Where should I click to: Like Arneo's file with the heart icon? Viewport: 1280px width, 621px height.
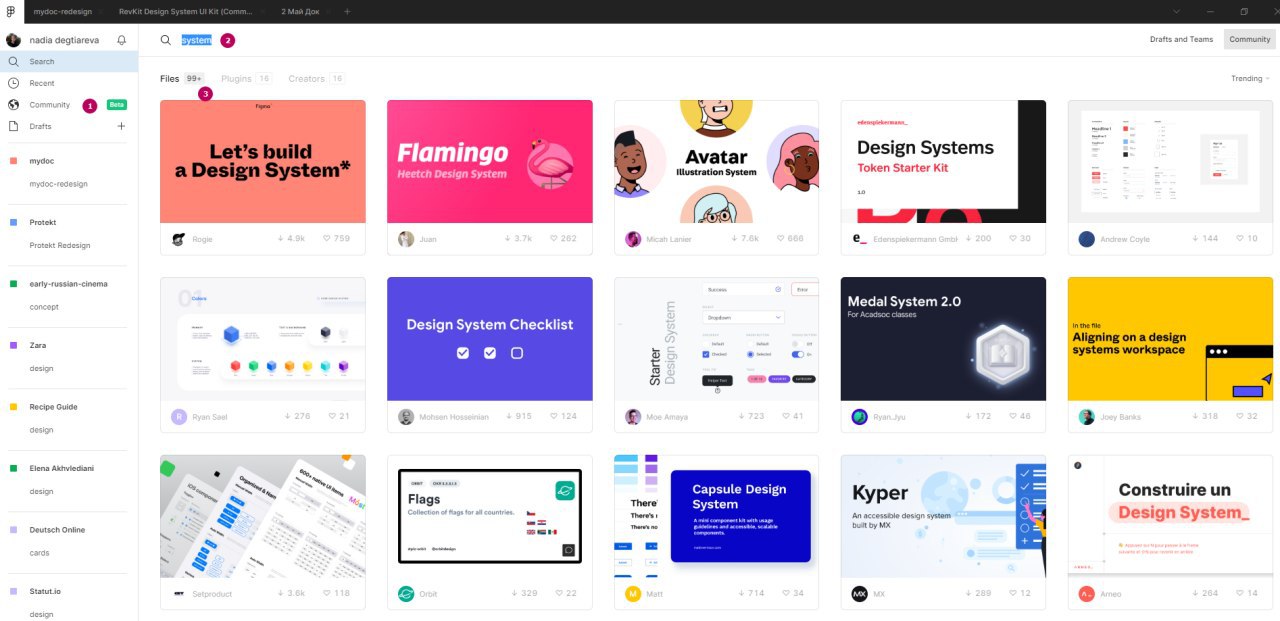1239,594
